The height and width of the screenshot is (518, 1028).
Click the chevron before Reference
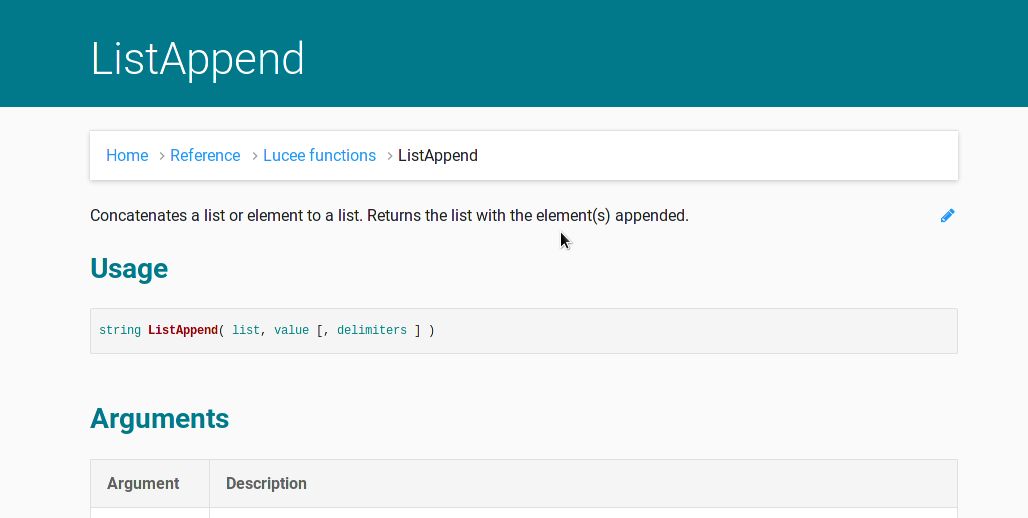(x=162, y=156)
